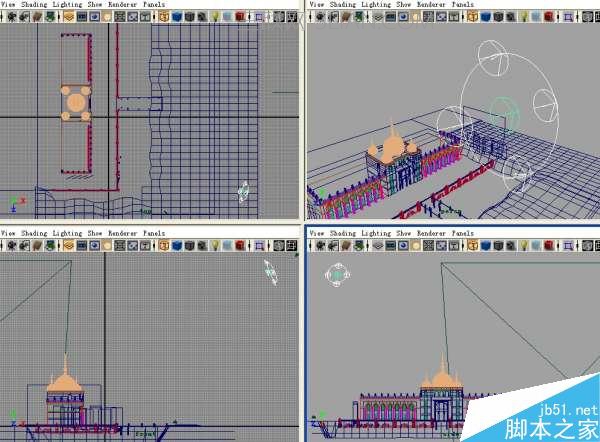The width and height of the screenshot is (600, 442).
Task: Select wireframe cube icon in top-view panel
Action: 164,17
